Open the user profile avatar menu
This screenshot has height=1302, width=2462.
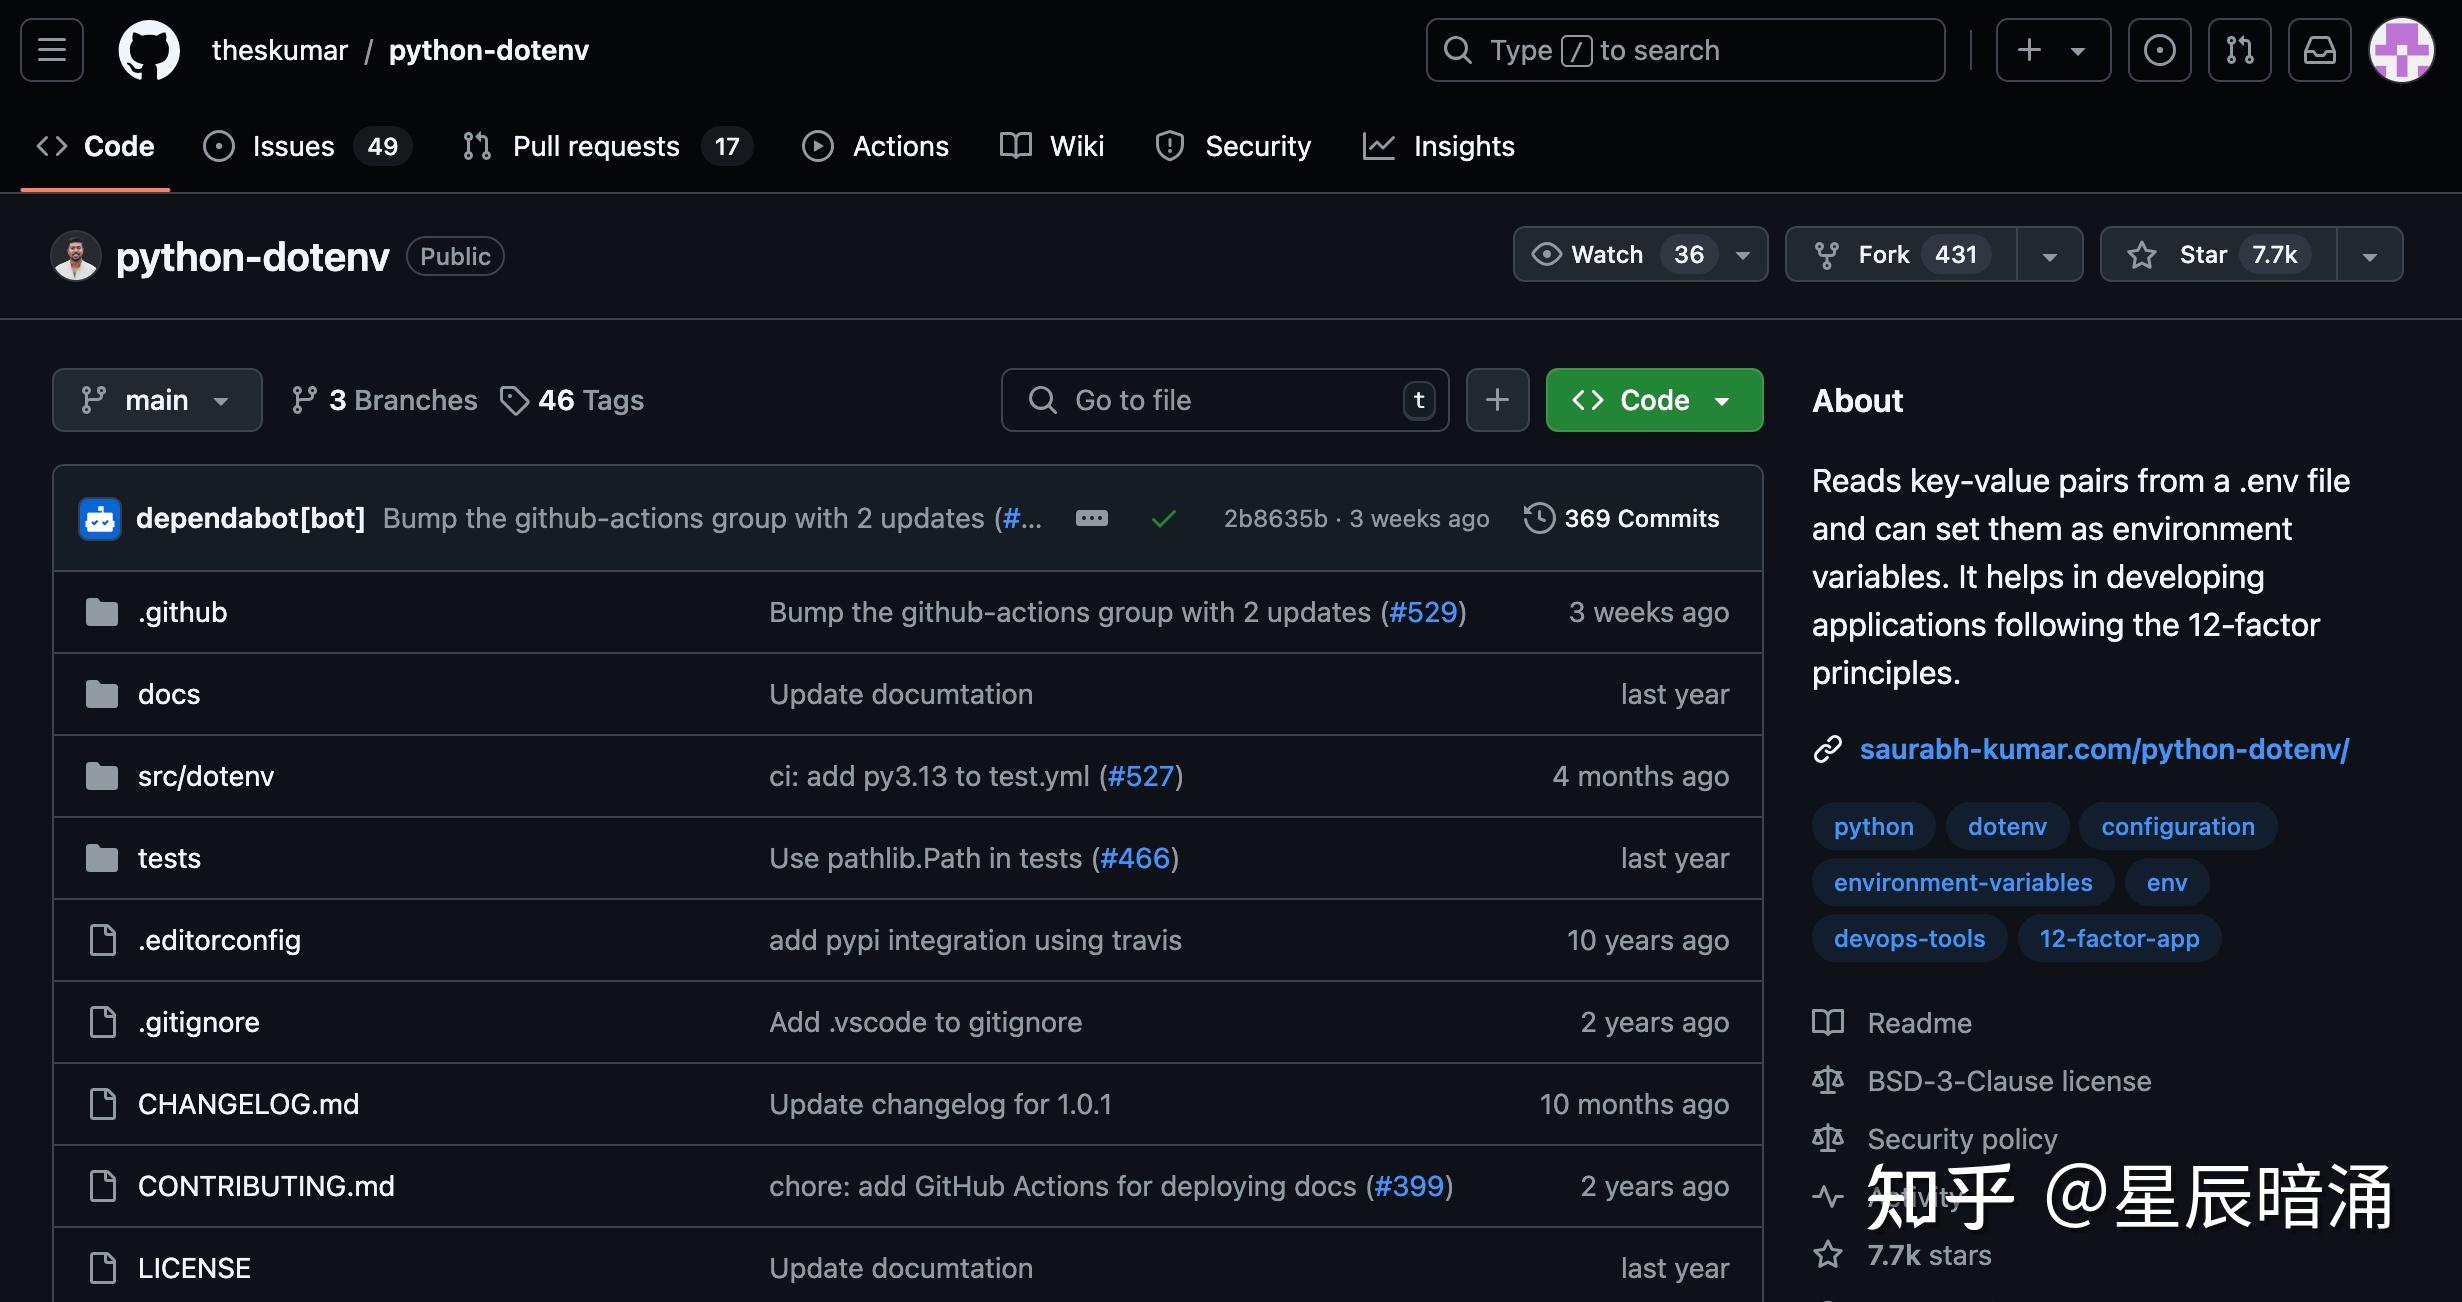(2401, 50)
